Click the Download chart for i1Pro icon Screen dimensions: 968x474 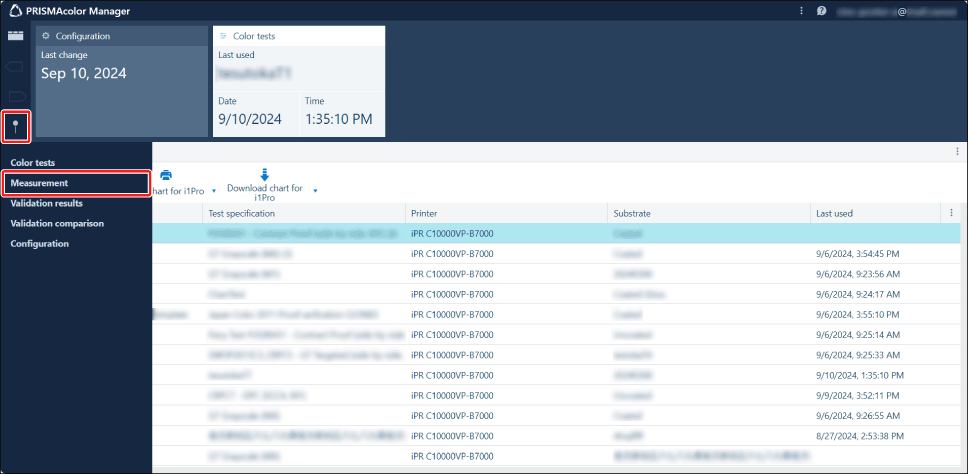point(264,174)
